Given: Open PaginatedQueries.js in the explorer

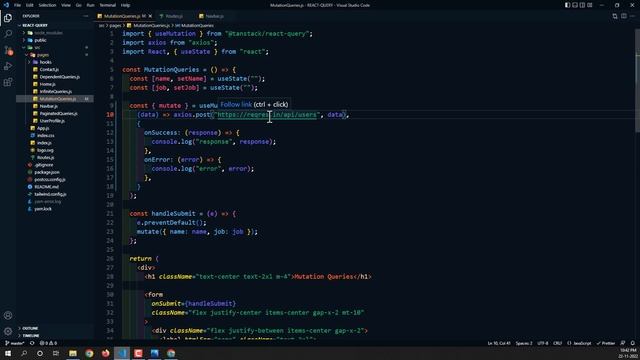Looking at the screenshot, I should (55, 113).
